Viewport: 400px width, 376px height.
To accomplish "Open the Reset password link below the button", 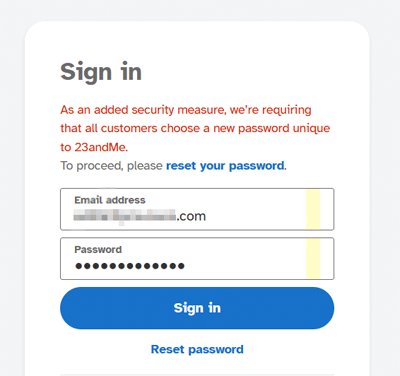I will pyautogui.click(x=197, y=349).
